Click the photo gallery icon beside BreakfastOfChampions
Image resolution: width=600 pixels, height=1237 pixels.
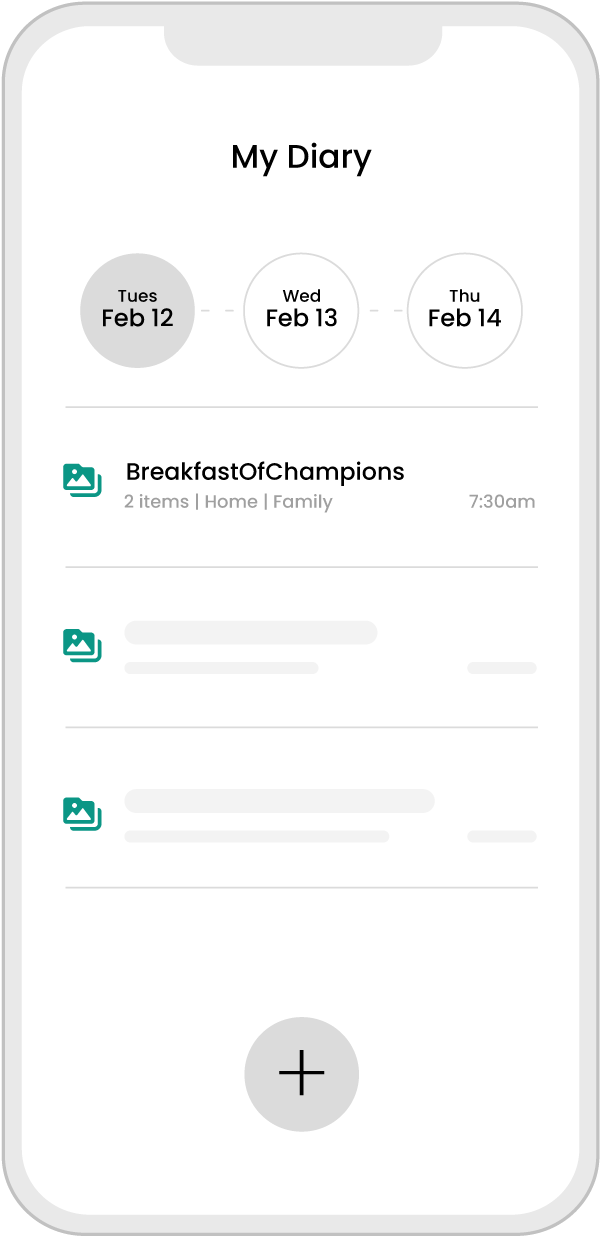click(82, 480)
